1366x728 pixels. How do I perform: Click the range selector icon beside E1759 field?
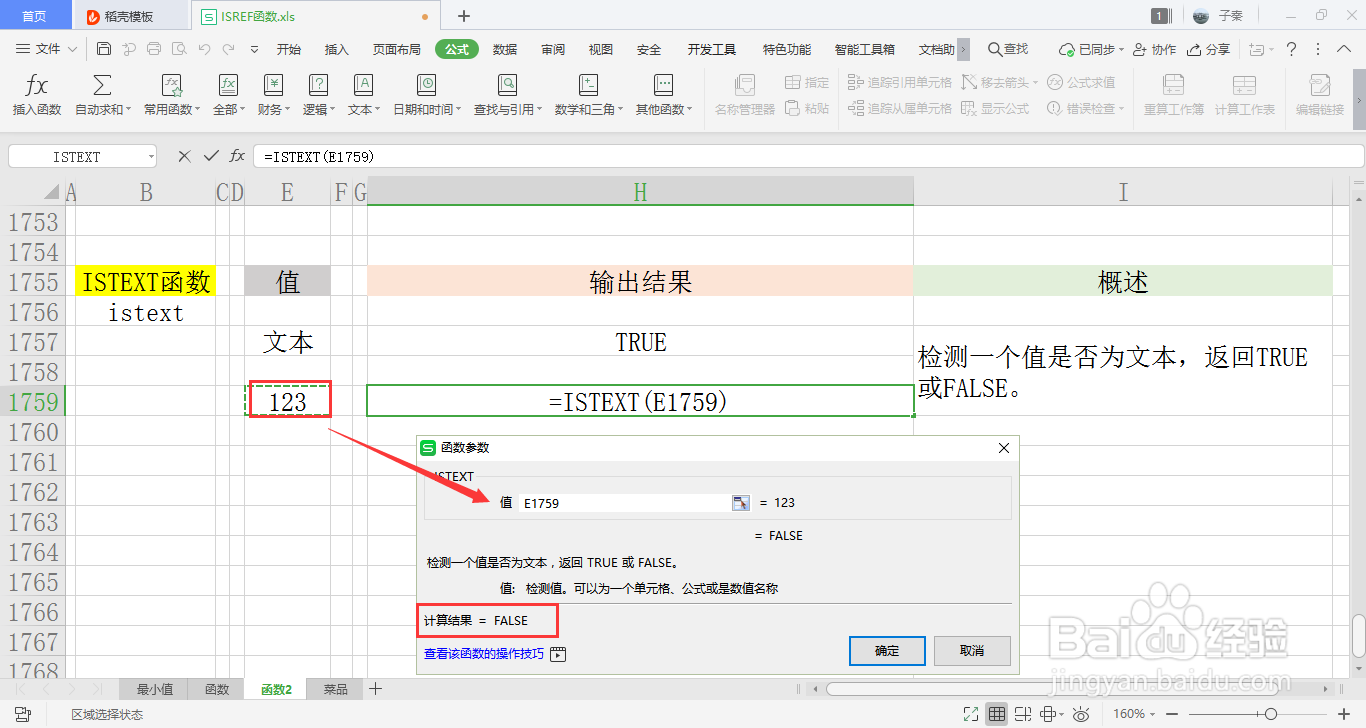740,502
